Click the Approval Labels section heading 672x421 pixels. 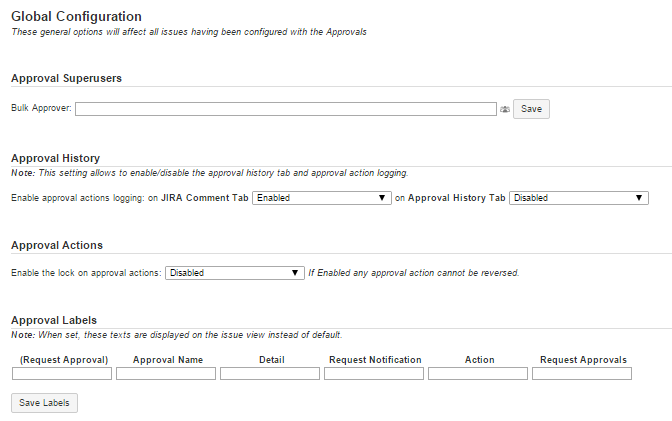(54, 320)
